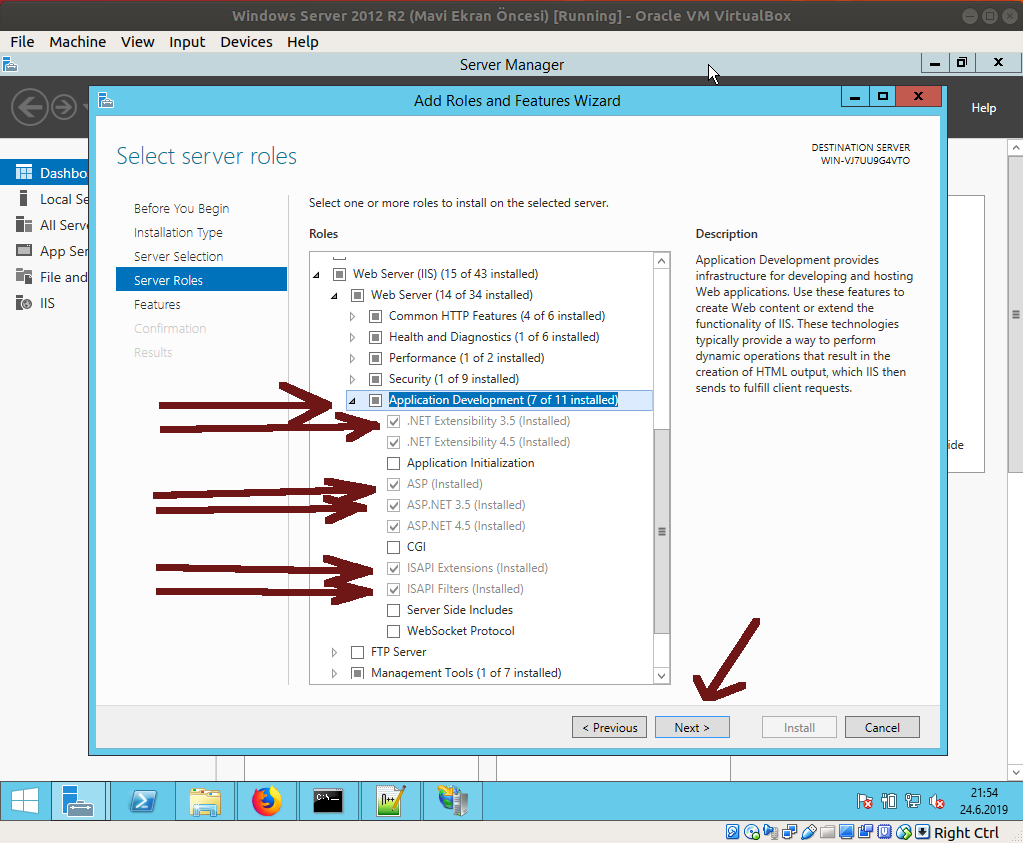Go to the Features step
This screenshot has height=843, width=1023.
click(x=157, y=304)
